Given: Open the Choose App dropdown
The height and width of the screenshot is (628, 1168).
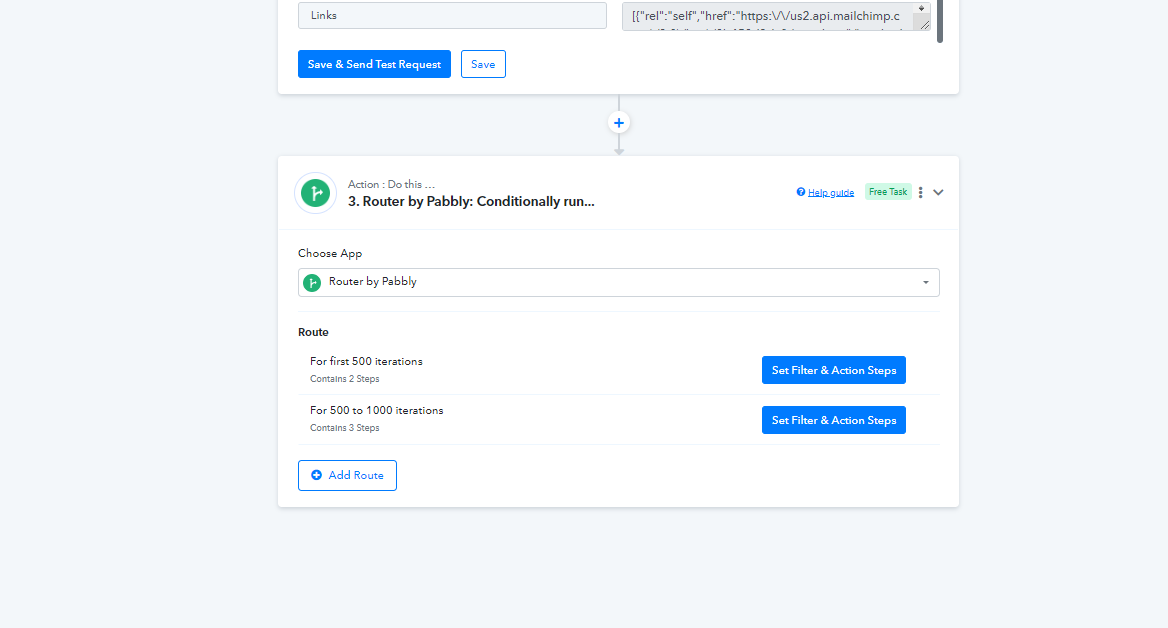Looking at the screenshot, I should (618, 282).
